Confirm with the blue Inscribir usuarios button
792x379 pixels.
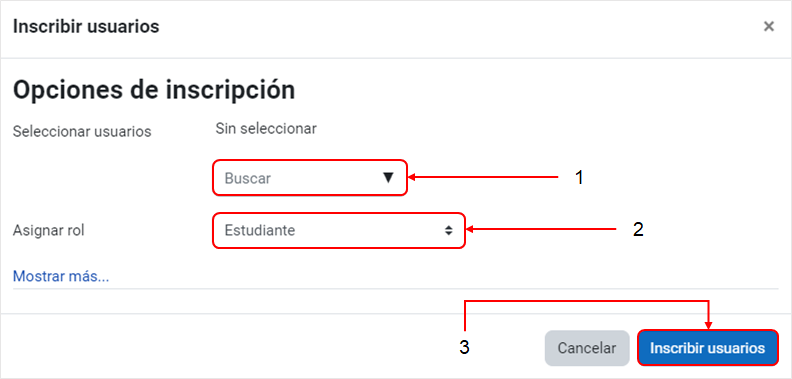[707, 348]
